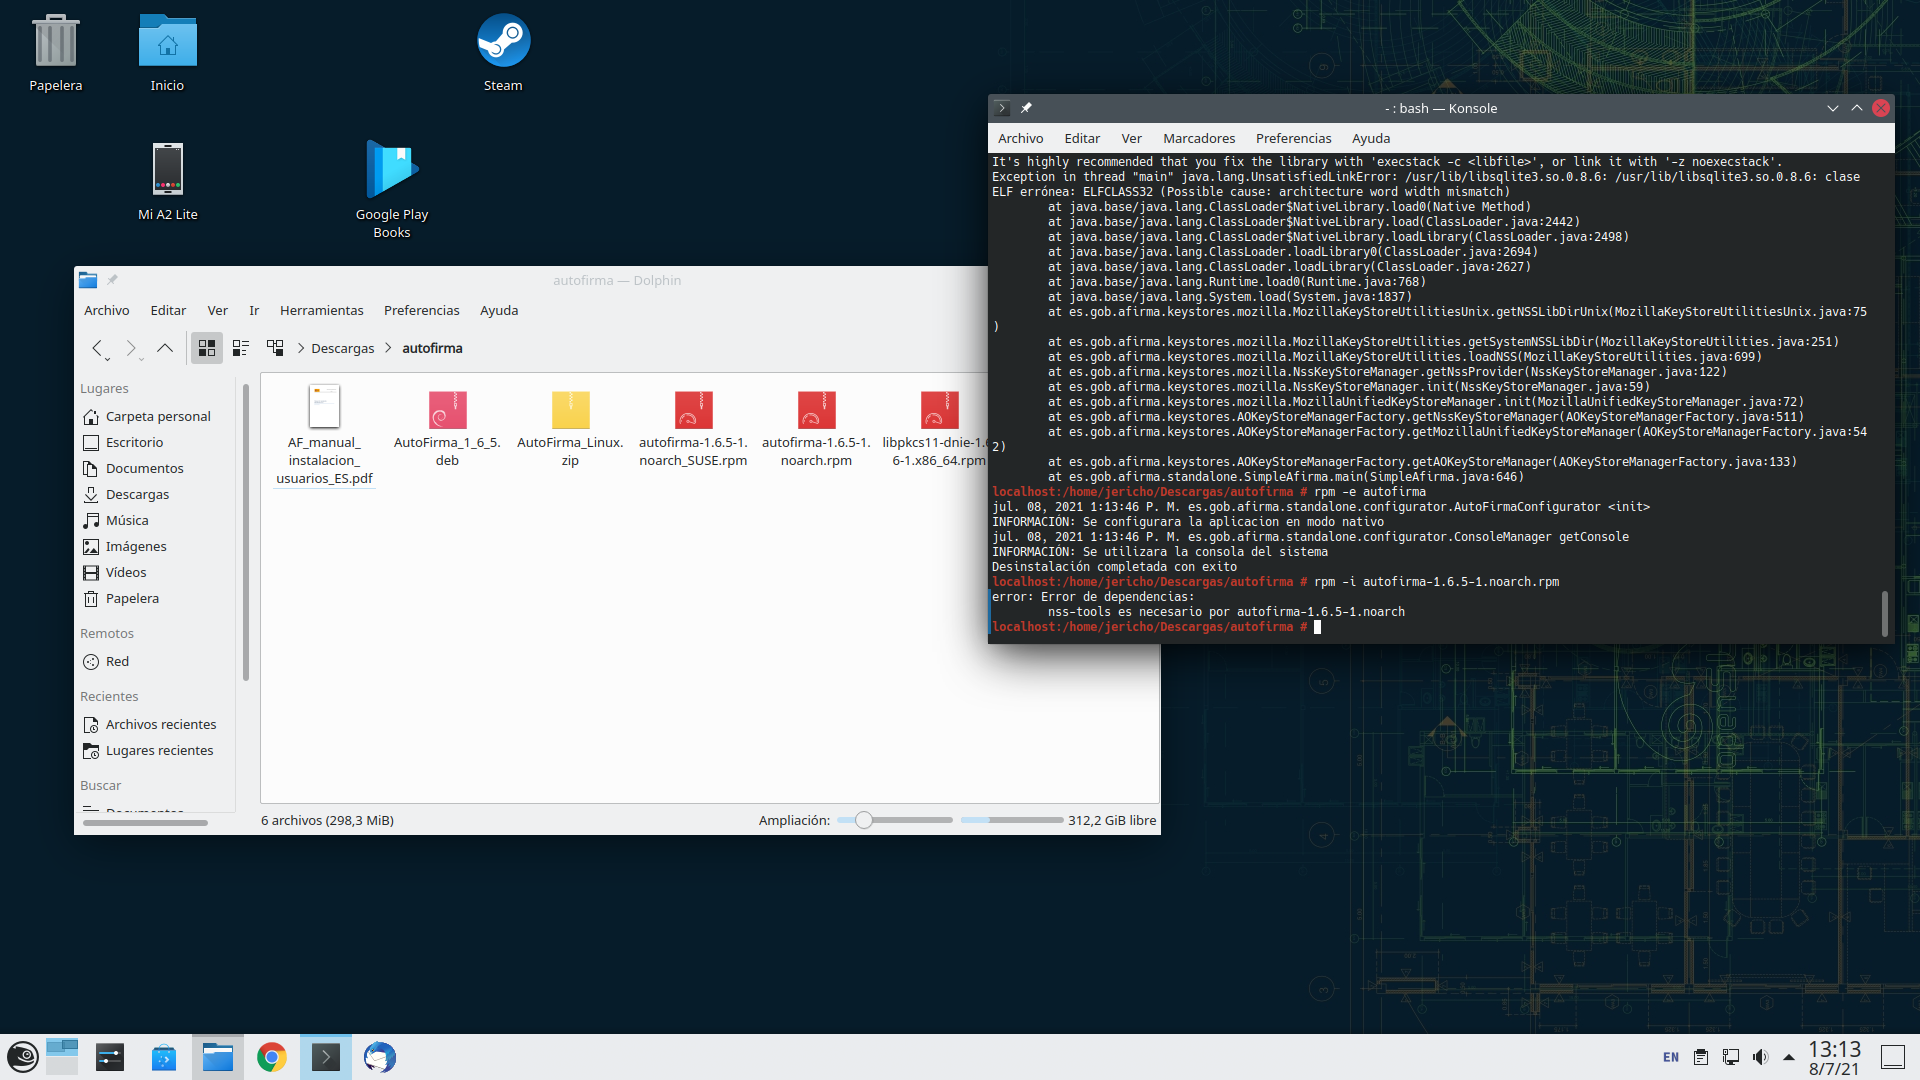Open Marcadores menu in Konsole
Screen dimensions: 1920x1080
click(1198, 138)
